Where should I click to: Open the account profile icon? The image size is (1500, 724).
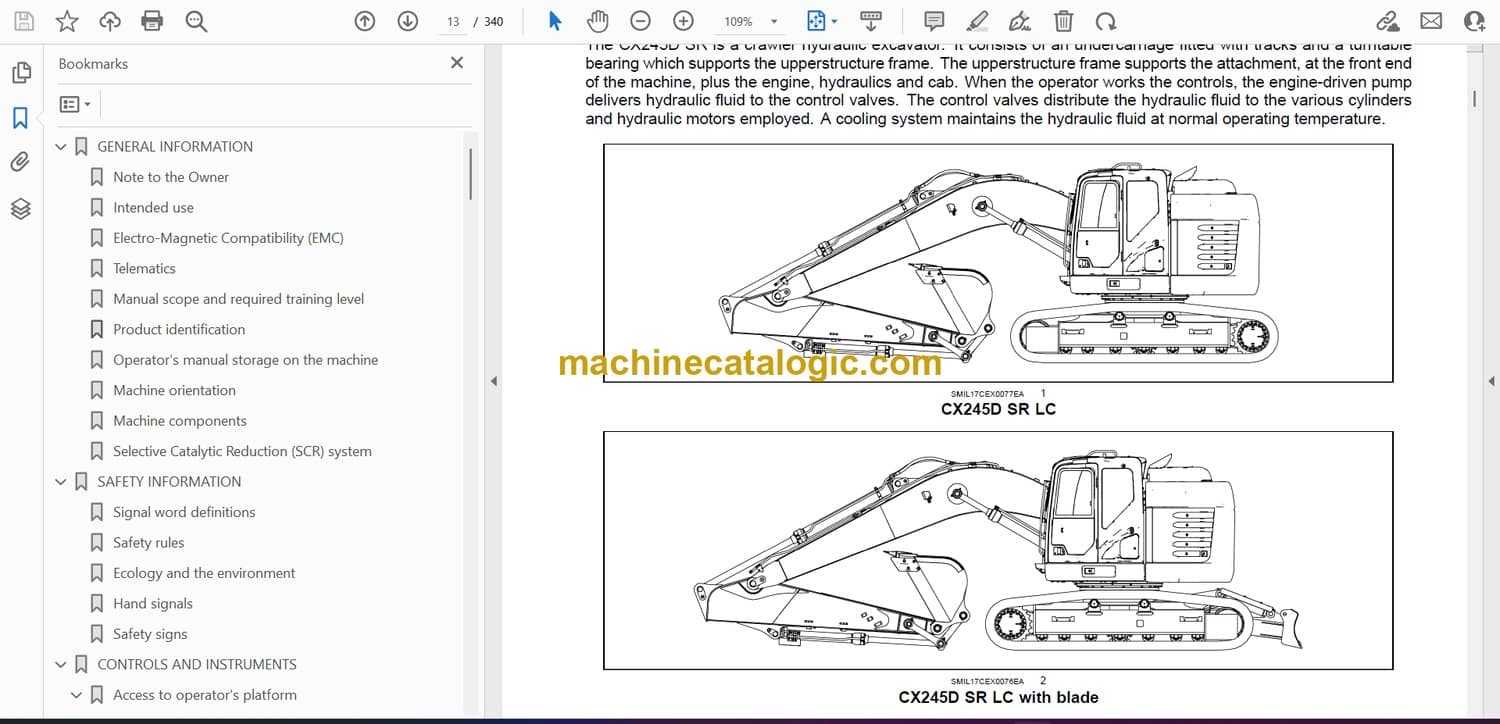coord(1474,21)
